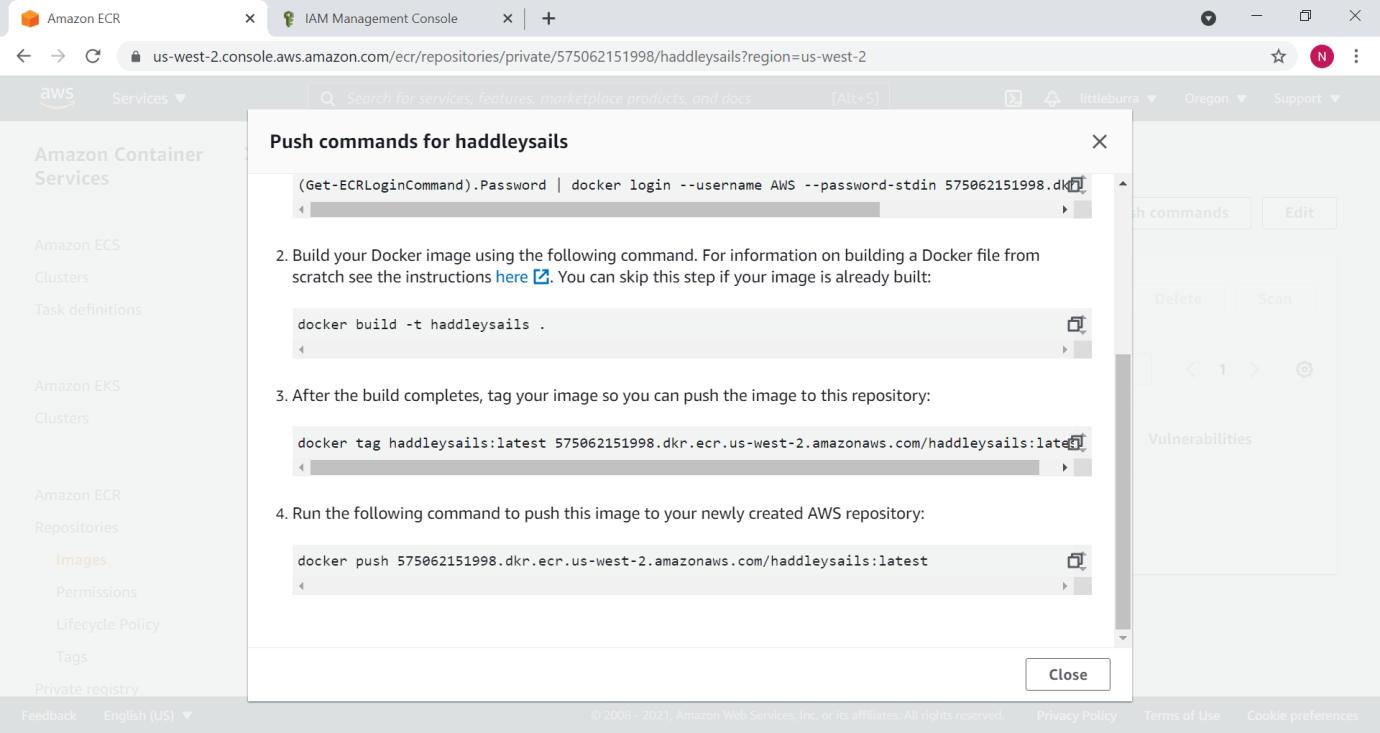Close the Amazon ECR tab
The width and height of the screenshot is (1380, 733).
(249, 18)
